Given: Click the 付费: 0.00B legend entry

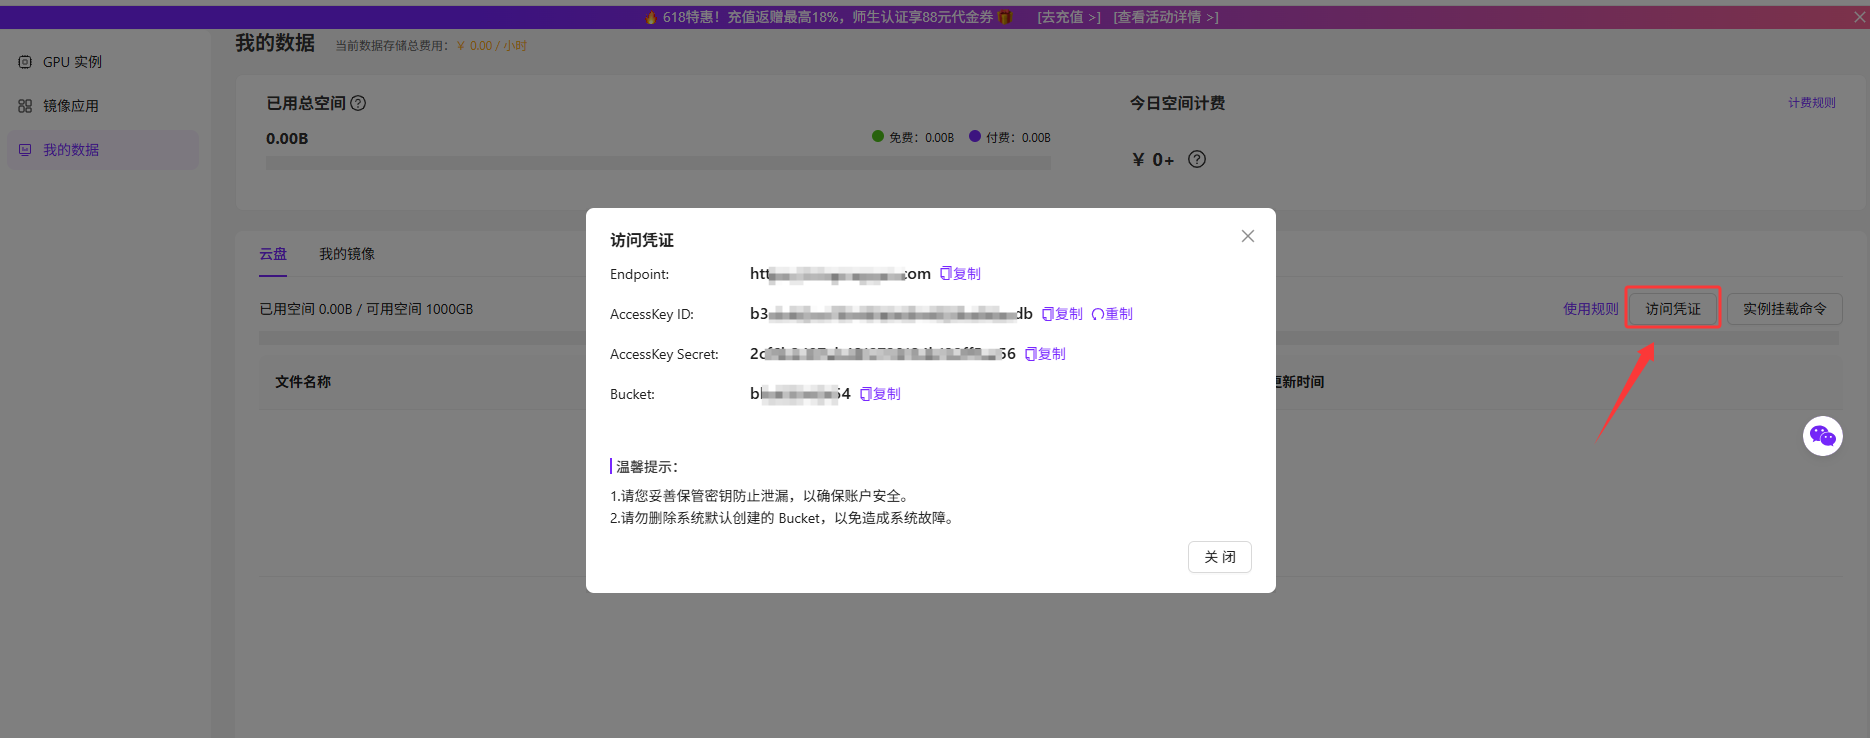Looking at the screenshot, I should 1010,137.
